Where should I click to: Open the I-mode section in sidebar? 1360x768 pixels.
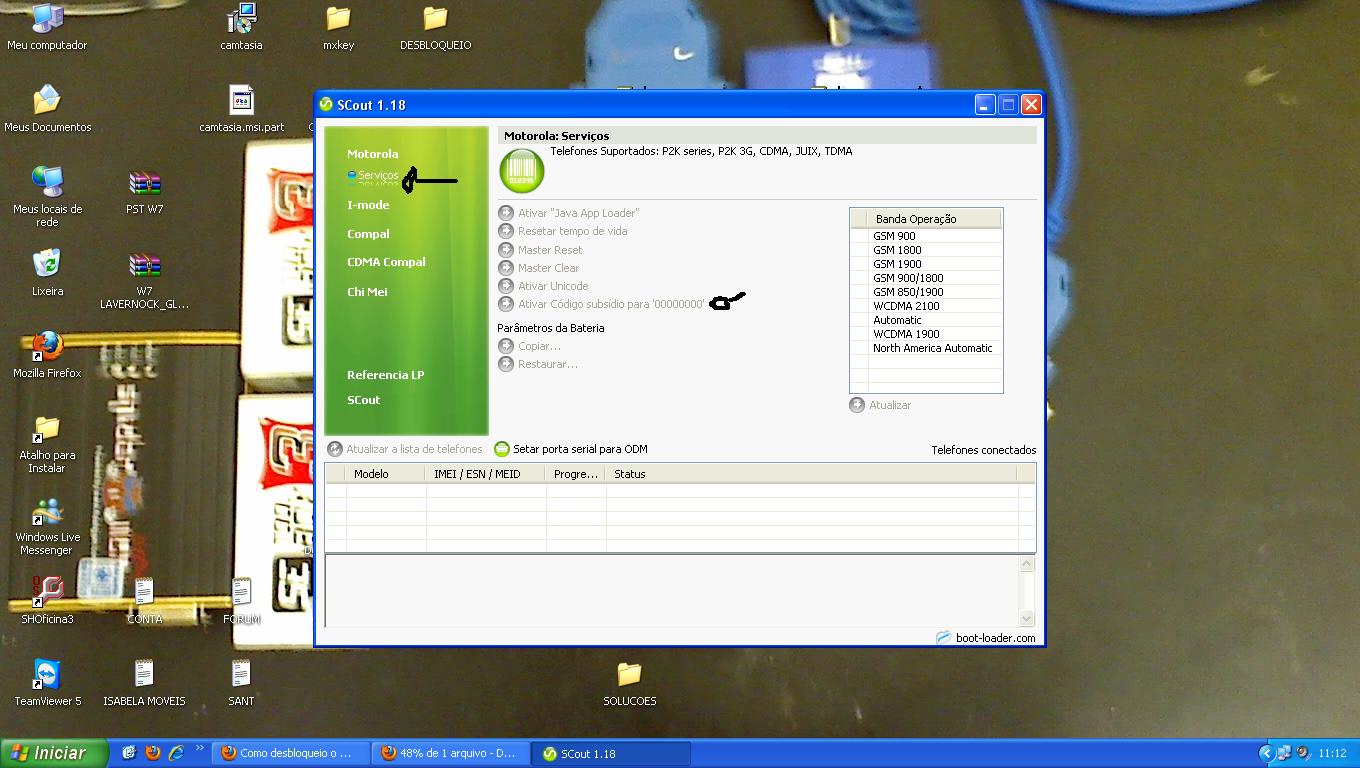[368, 205]
